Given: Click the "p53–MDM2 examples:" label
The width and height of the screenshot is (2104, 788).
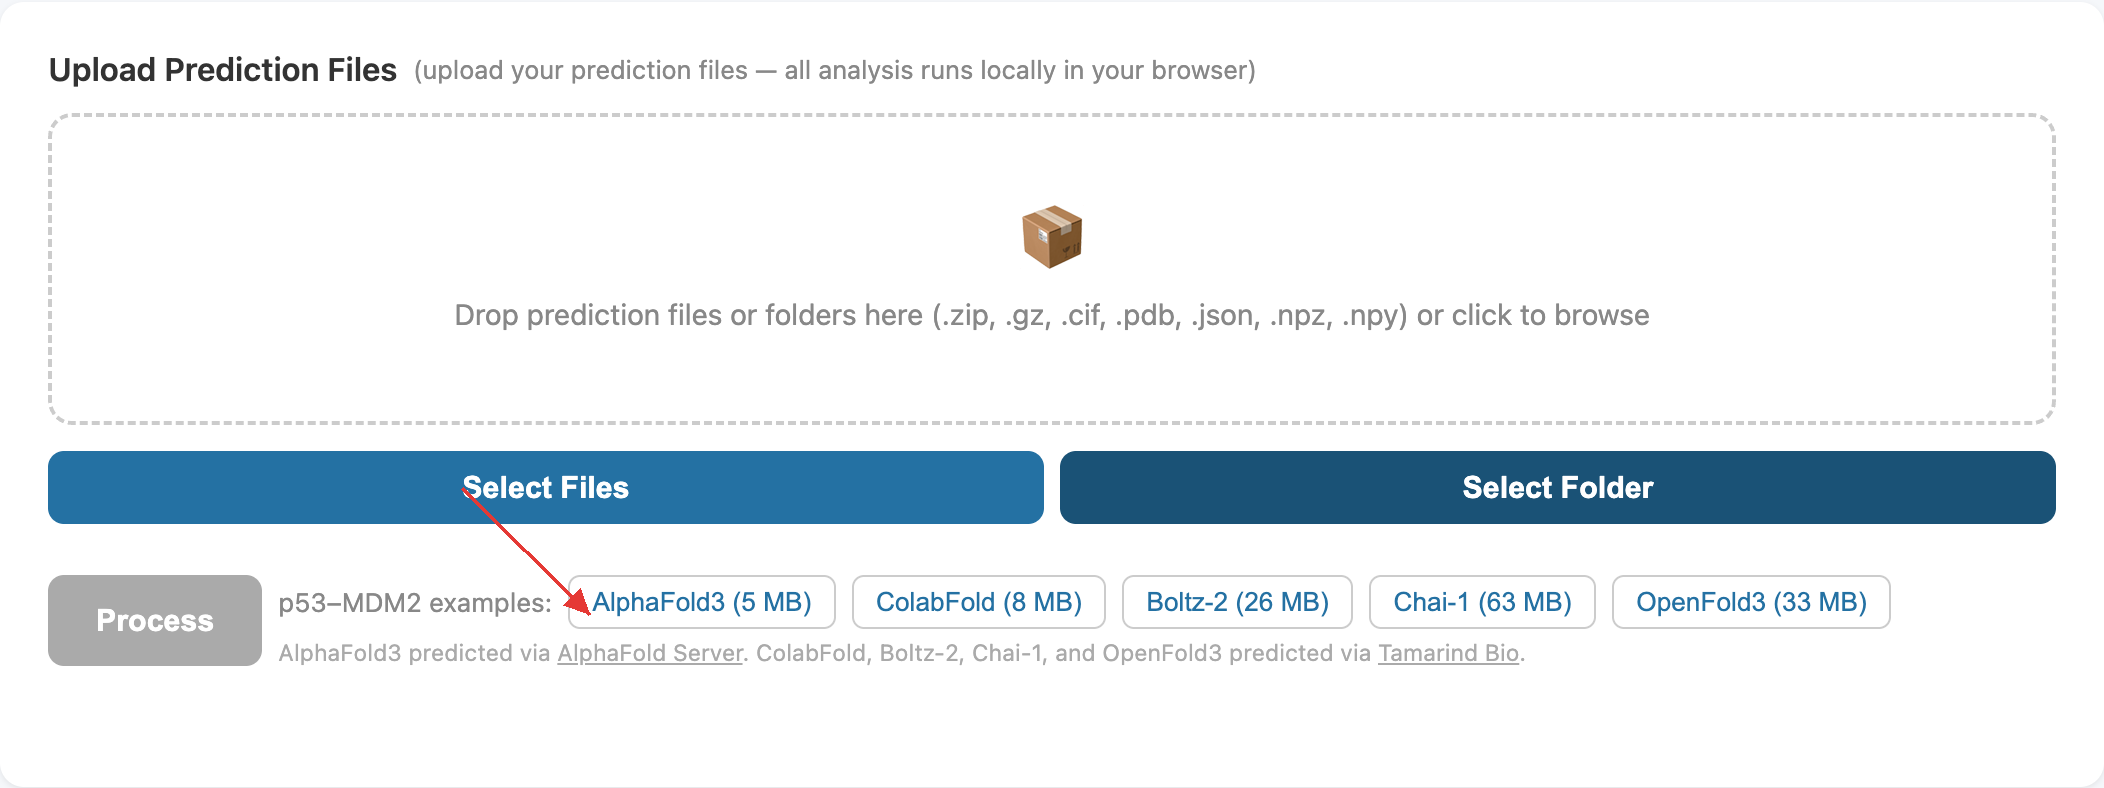Looking at the screenshot, I should pyautogui.click(x=415, y=603).
